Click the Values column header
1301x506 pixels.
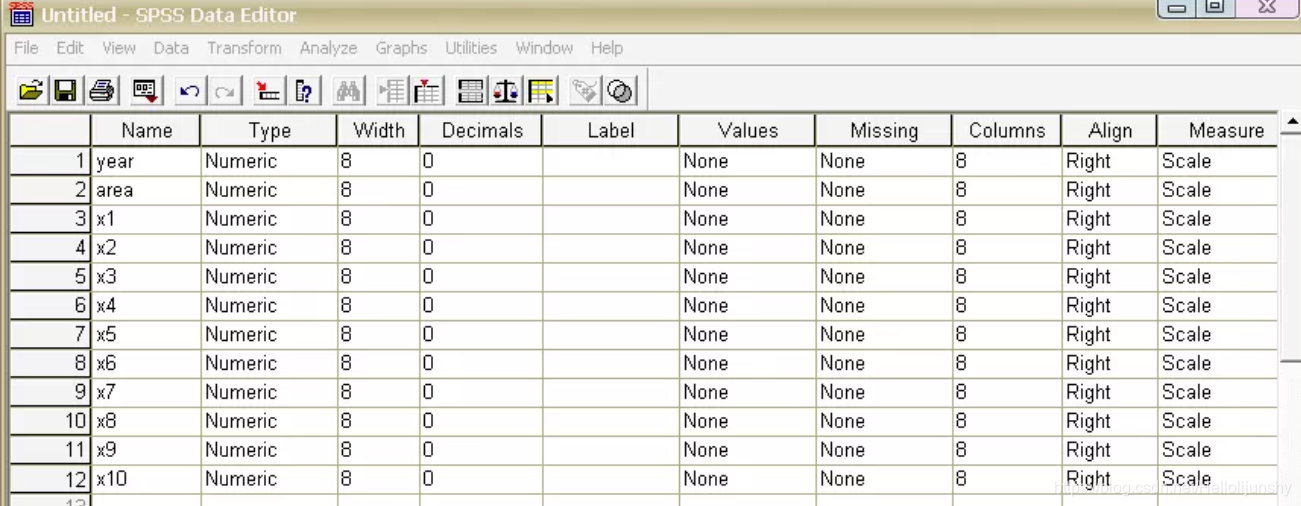pos(747,131)
